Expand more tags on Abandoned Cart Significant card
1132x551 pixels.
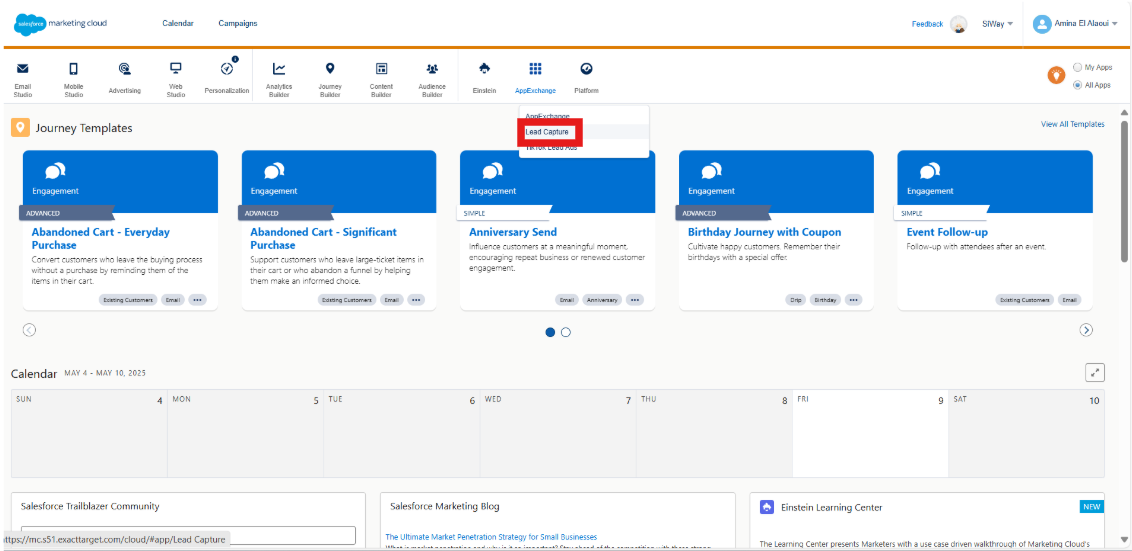point(416,300)
